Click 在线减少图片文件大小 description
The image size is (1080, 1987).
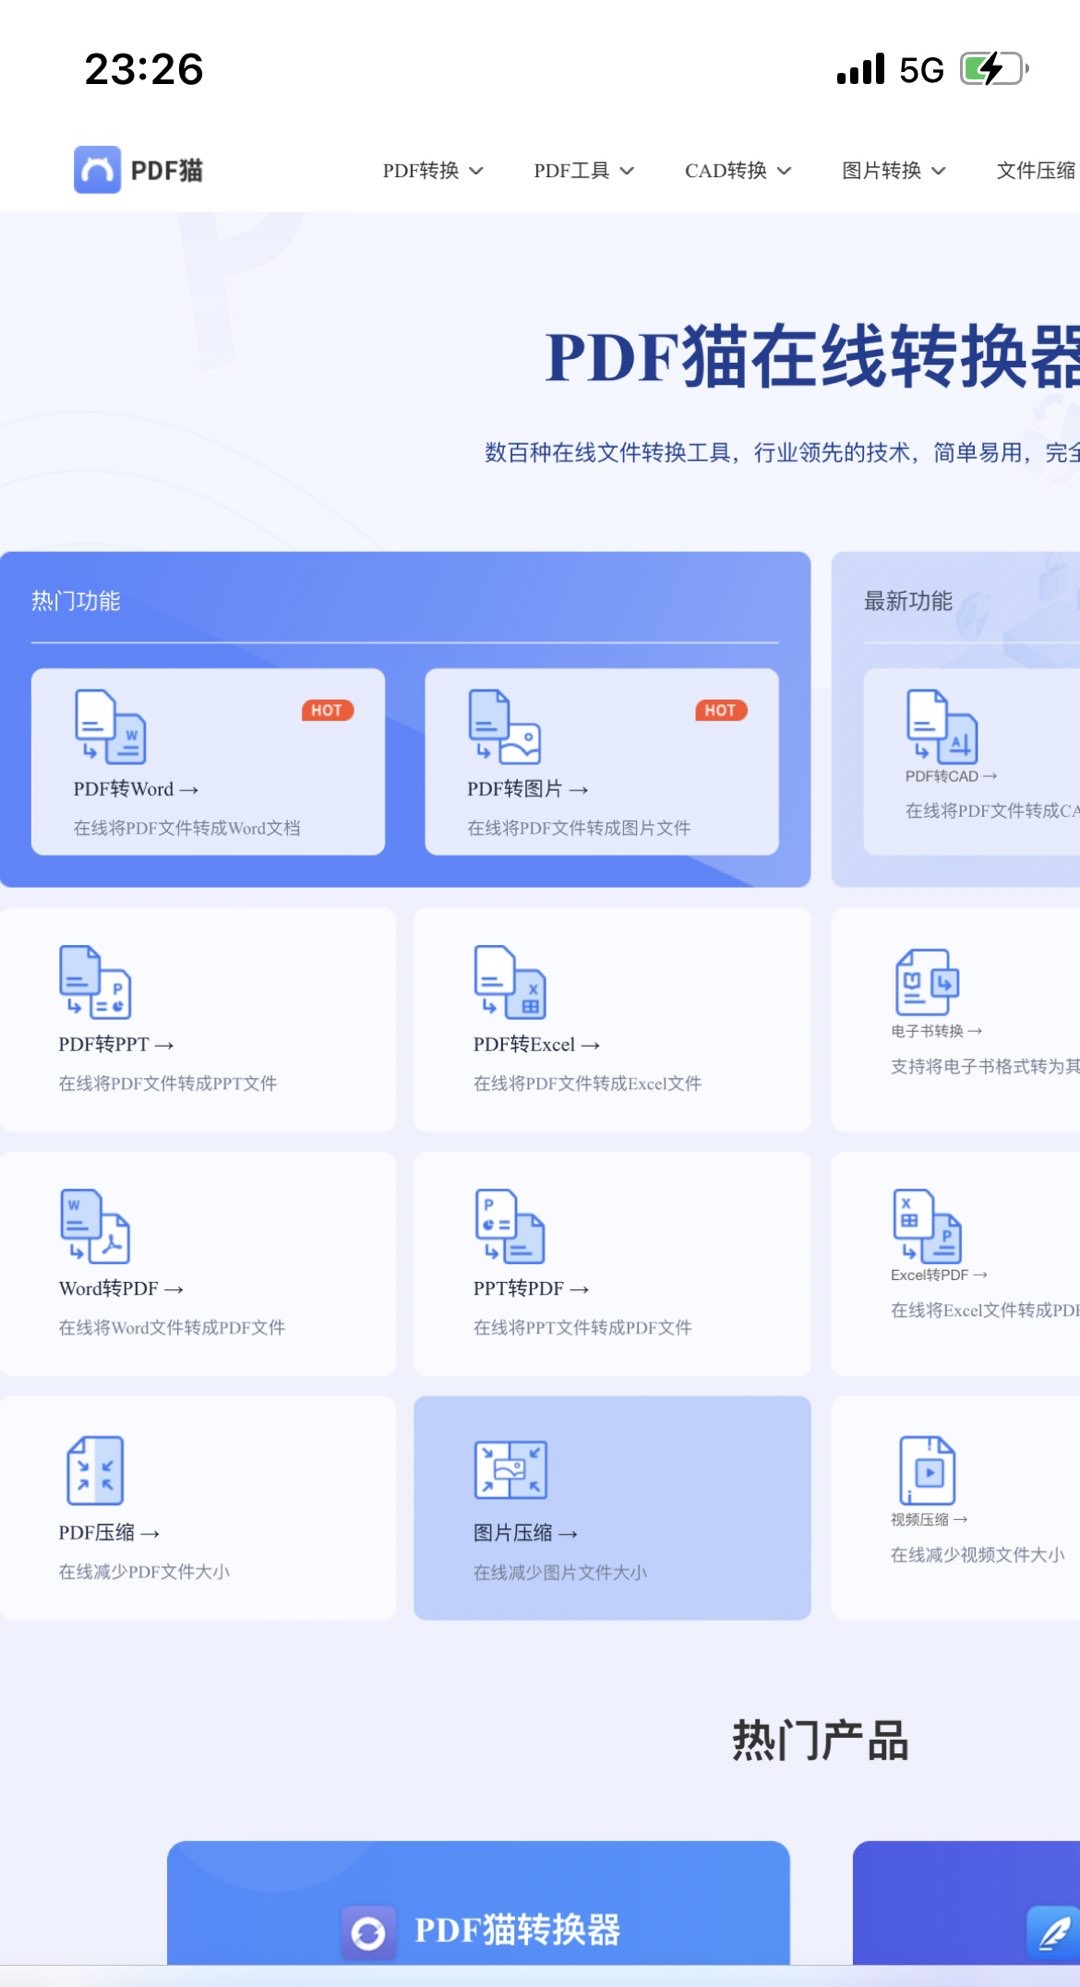(x=560, y=1572)
